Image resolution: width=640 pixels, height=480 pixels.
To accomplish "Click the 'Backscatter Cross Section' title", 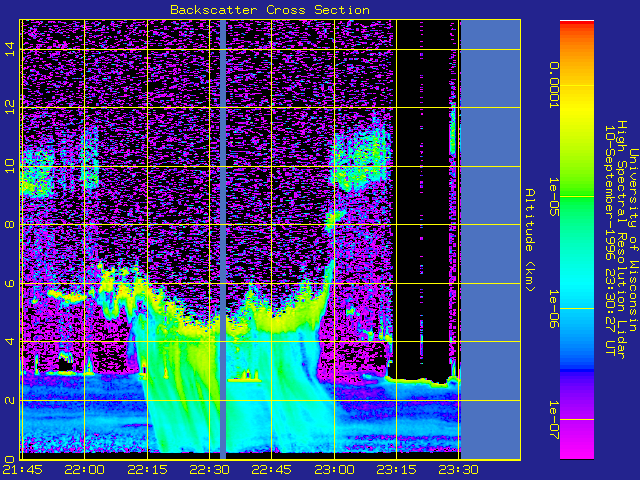I will [270, 10].
